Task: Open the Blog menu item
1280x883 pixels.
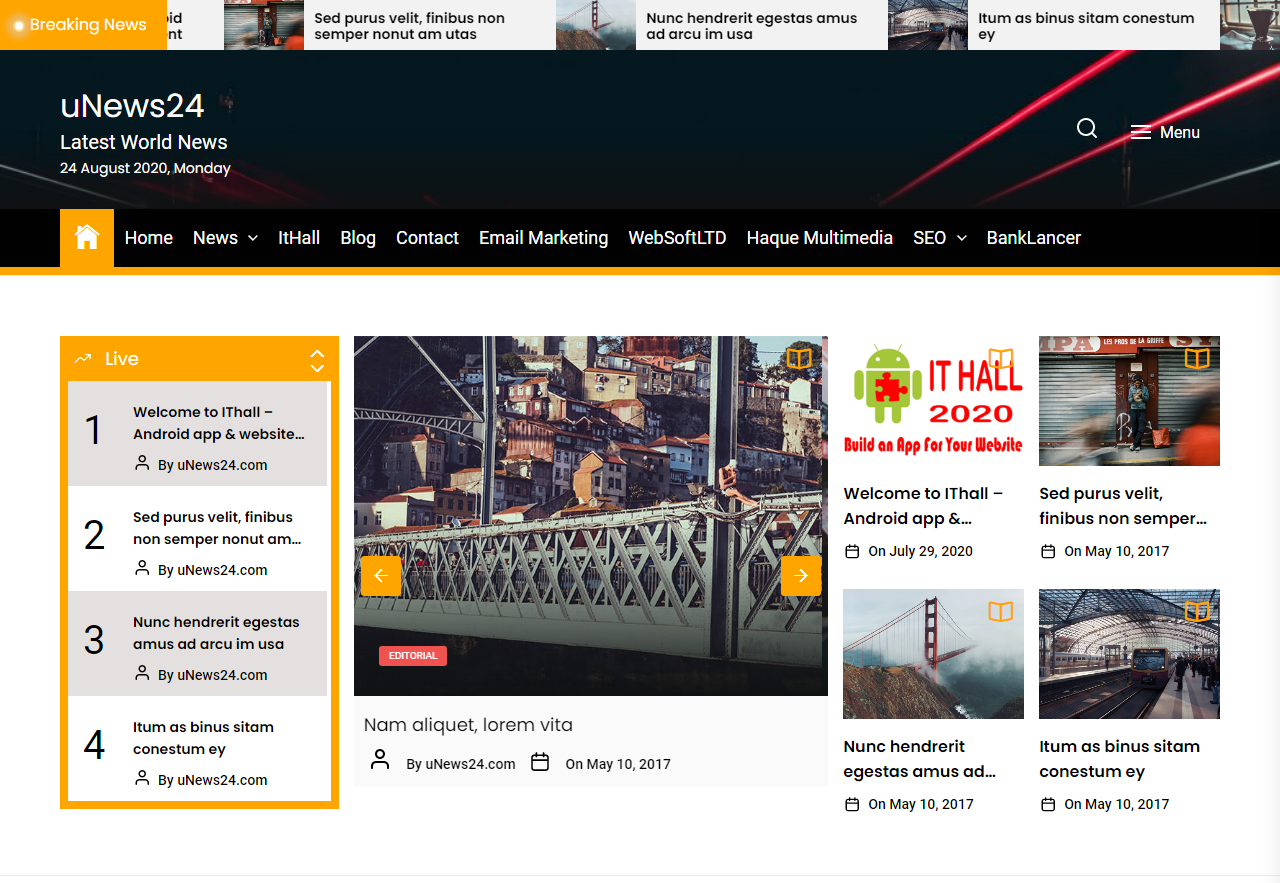Action: pyautogui.click(x=358, y=238)
